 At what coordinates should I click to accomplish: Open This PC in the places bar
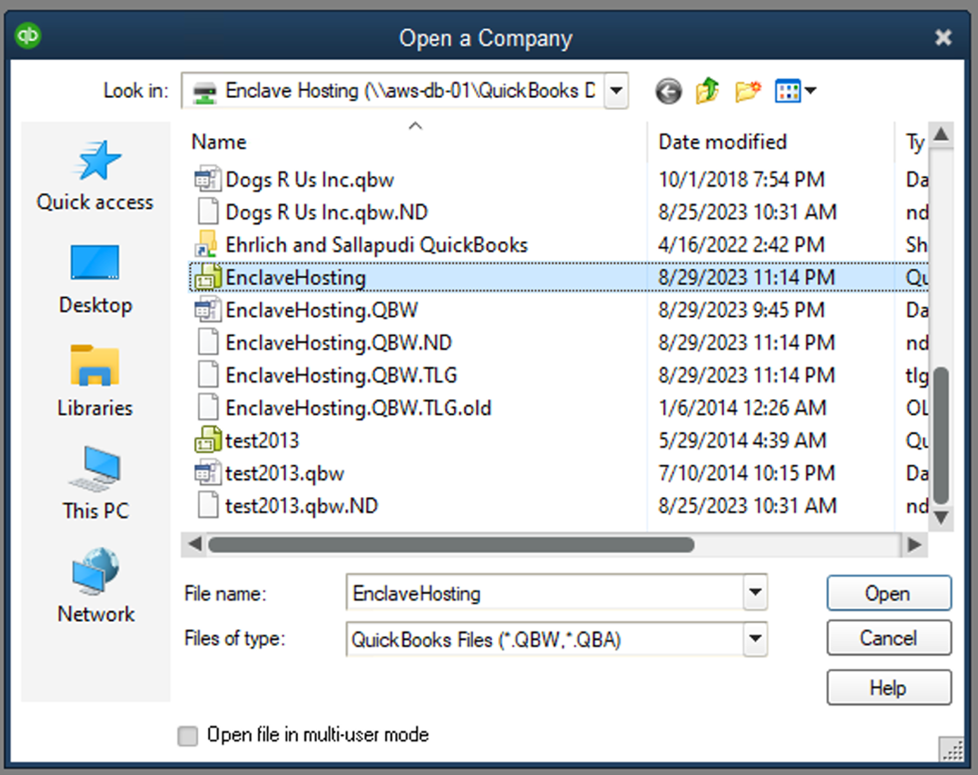(95, 484)
